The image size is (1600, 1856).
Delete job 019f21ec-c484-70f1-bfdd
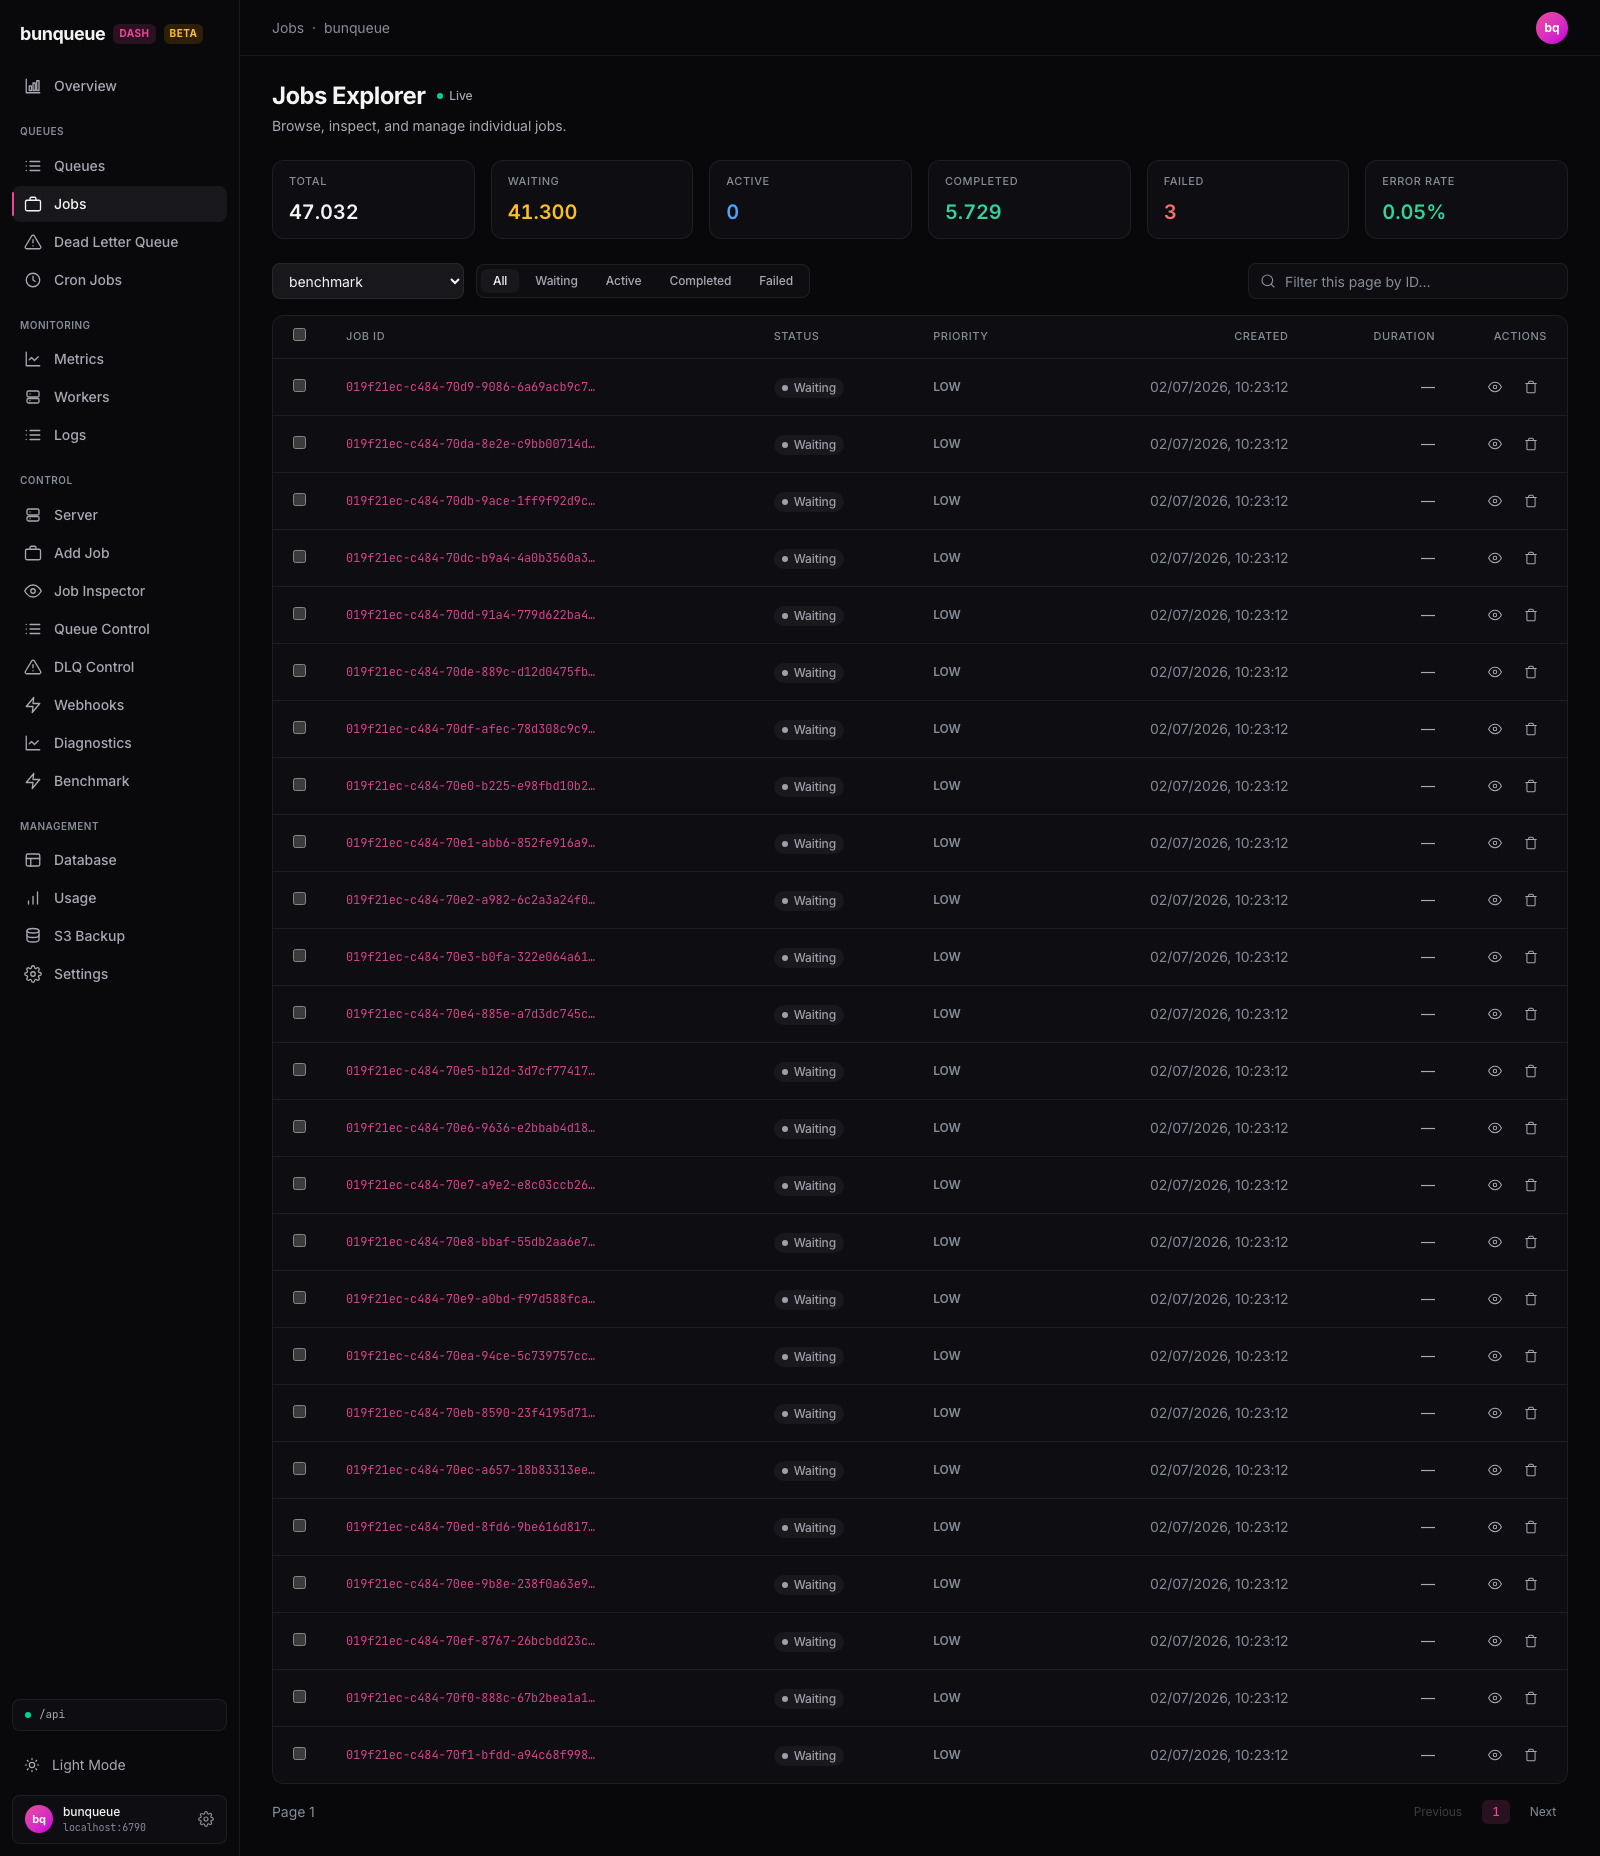tap(1531, 1755)
